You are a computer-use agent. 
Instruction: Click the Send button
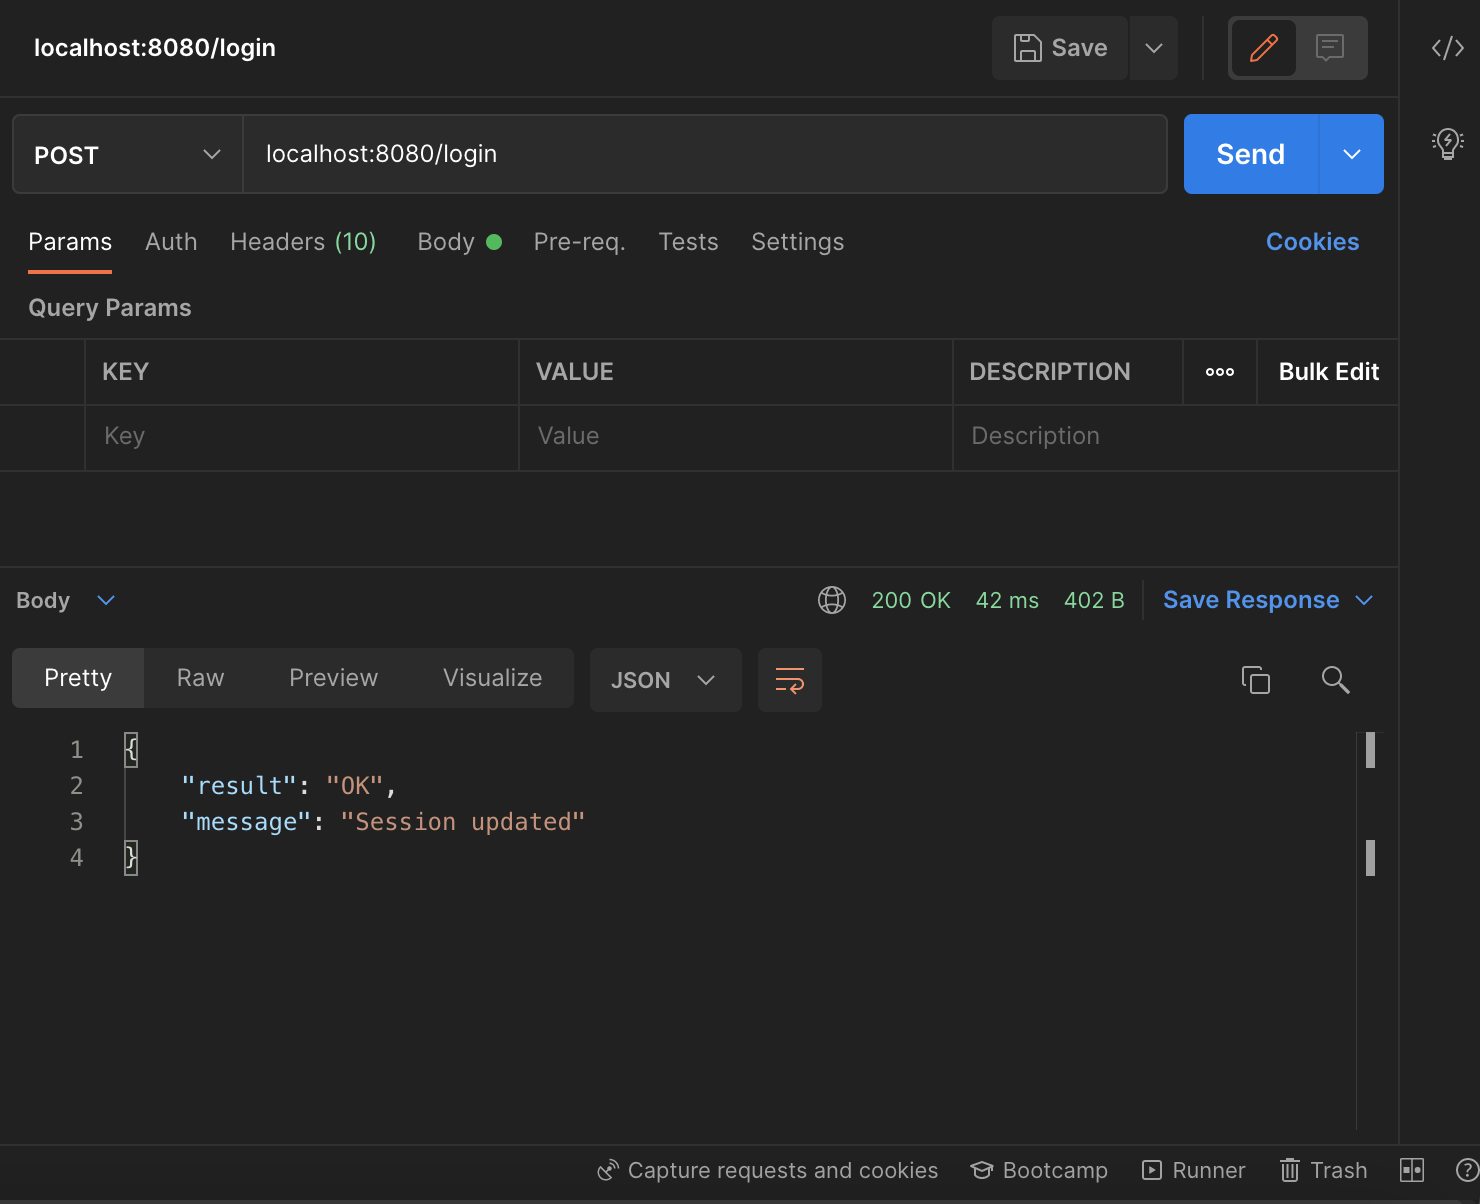point(1250,154)
